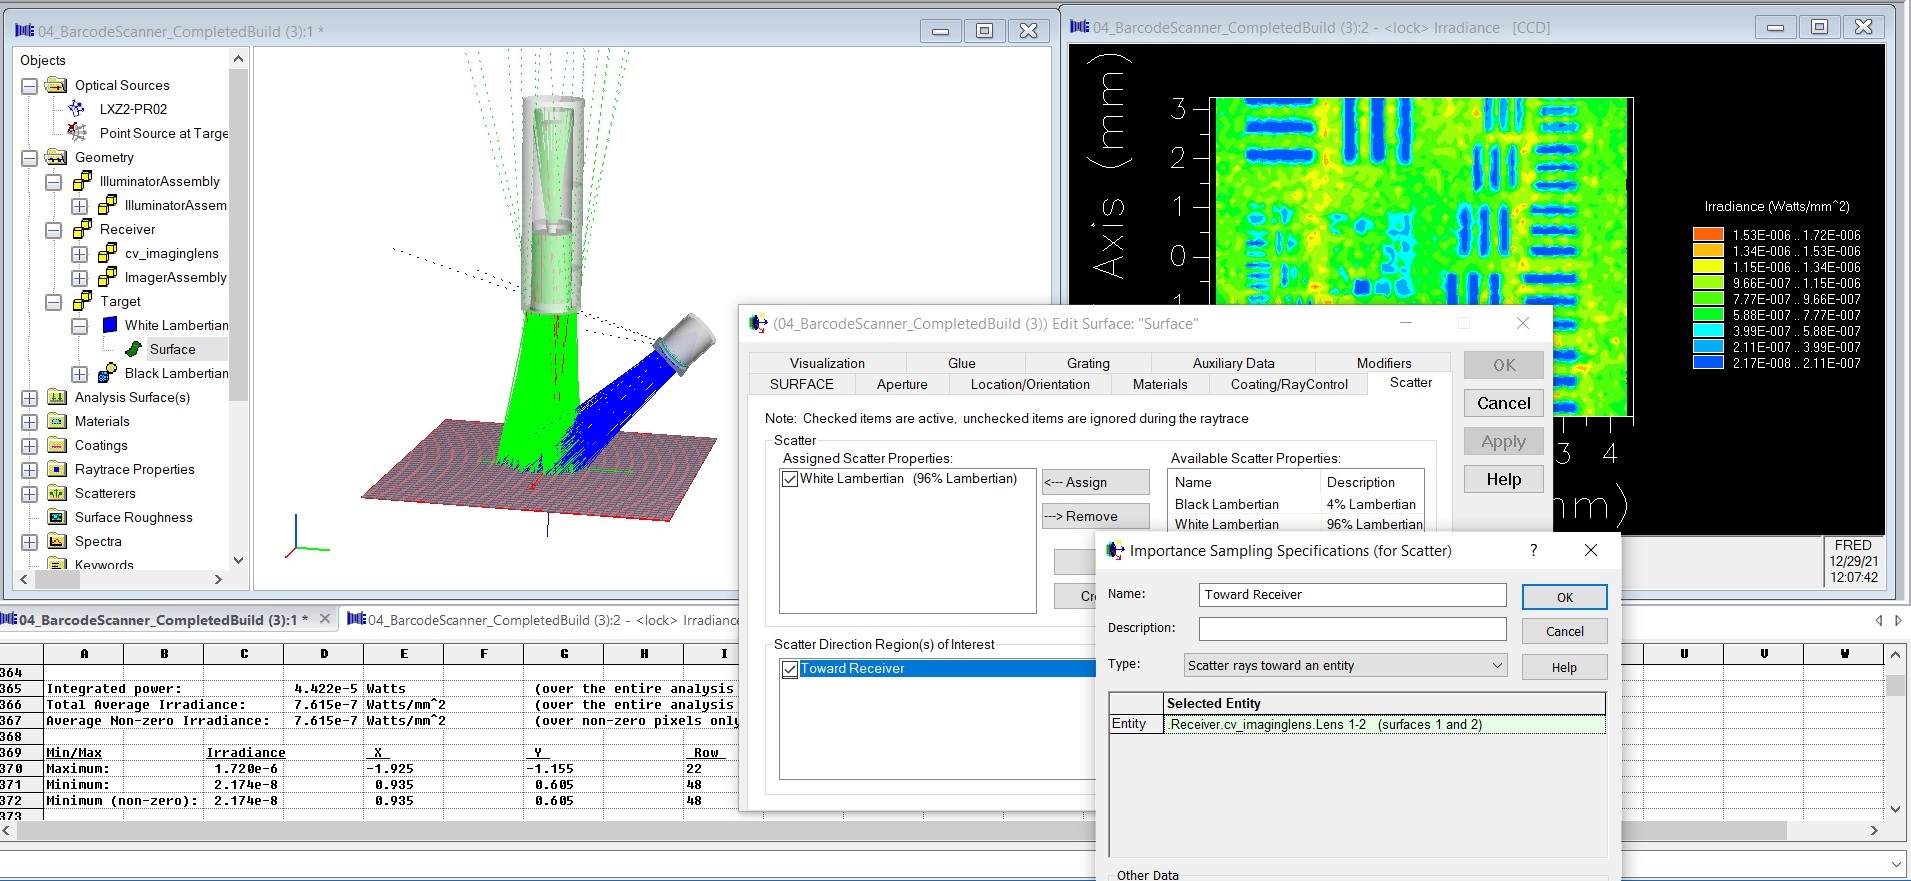Image resolution: width=1911 pixels, height=881 pixels.
Task: Expand the Materials tree node
Action: [x=30, y=422]
